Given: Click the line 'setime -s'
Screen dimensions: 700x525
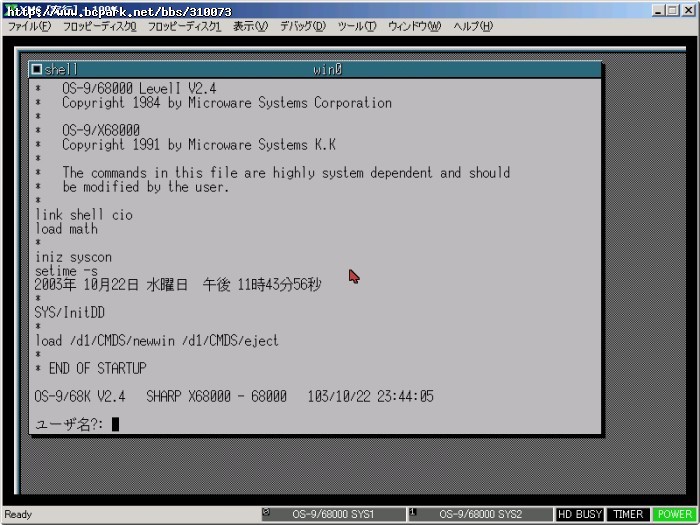Looking at the screenshot, I should coord(66,271).
